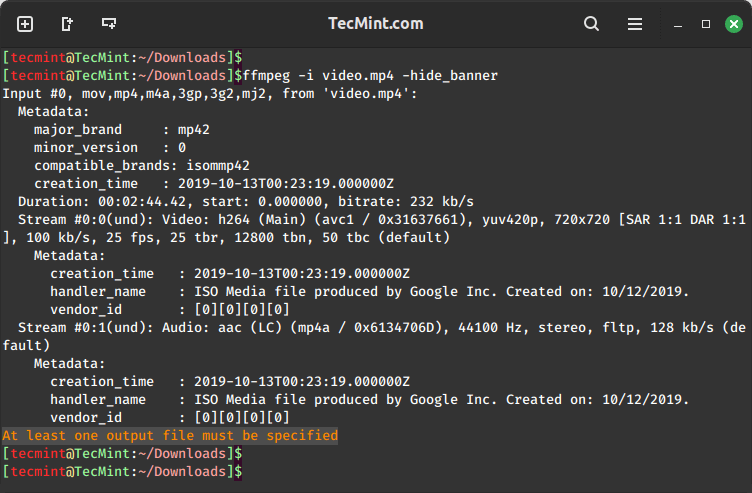Minimize the TecMint.com terminal window
This screenshot has height=493, width=752.
pyautogui.click(x=678, y=25)
